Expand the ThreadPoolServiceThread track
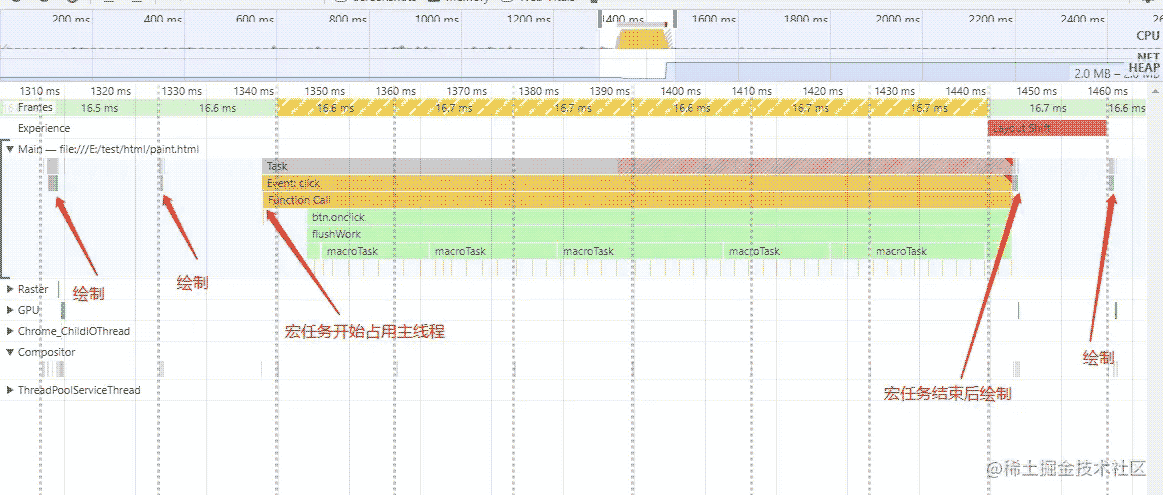This screenshot has height=495, width=1163. 10,390
